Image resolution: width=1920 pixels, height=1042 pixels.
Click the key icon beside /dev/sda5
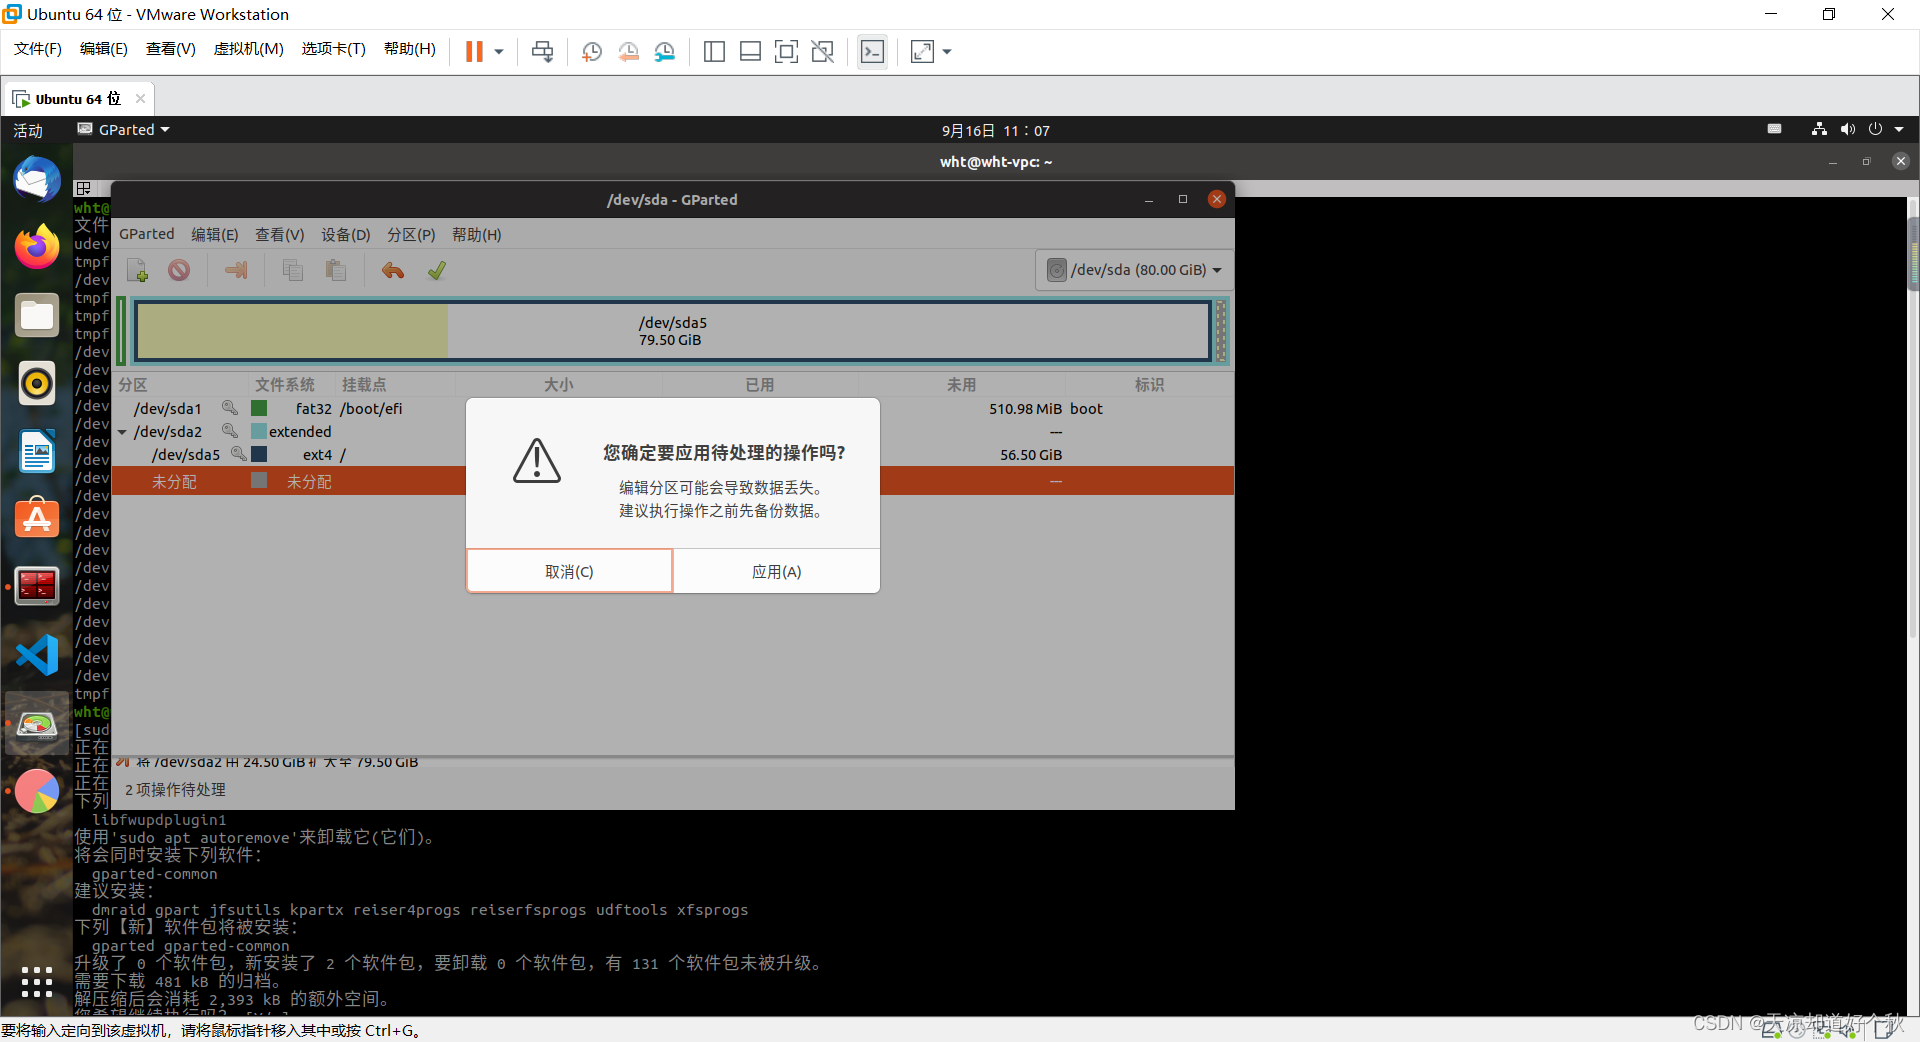pos(239,454)
